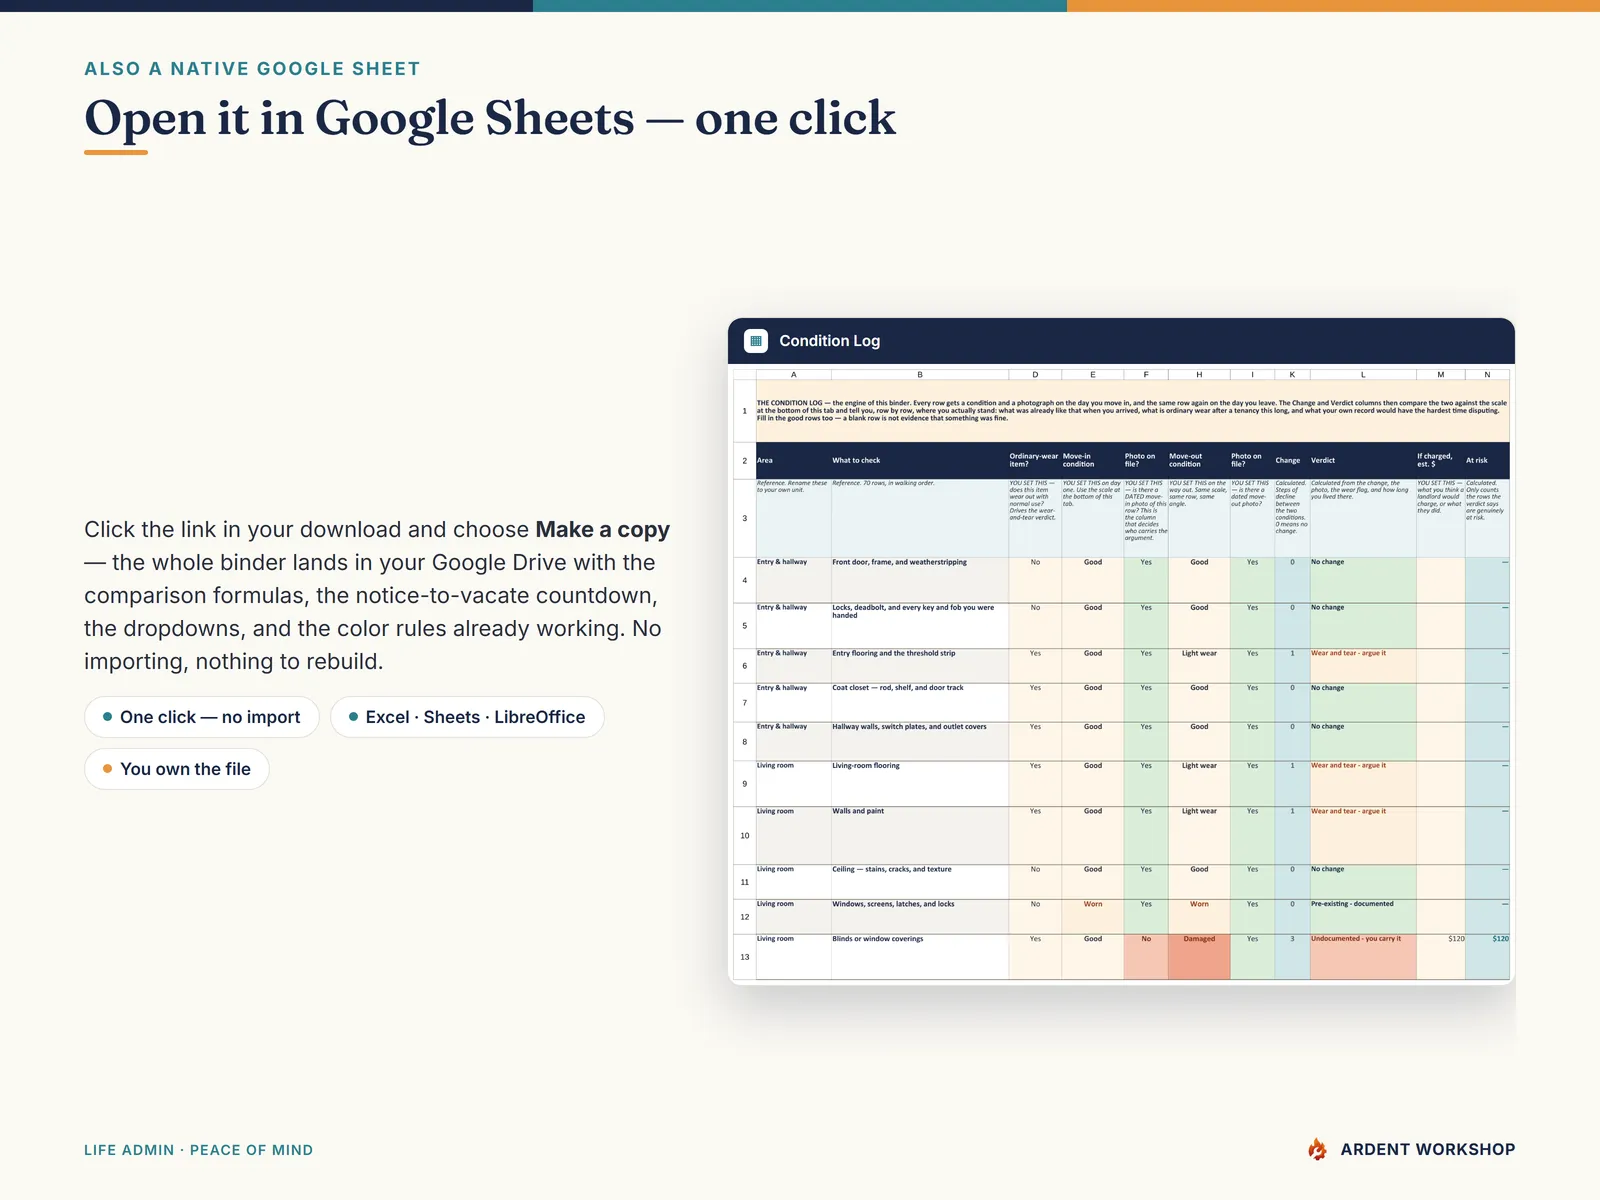
Task: Click the Ardent Workshop flame logo
Action: click(x=1318, y=1150)
